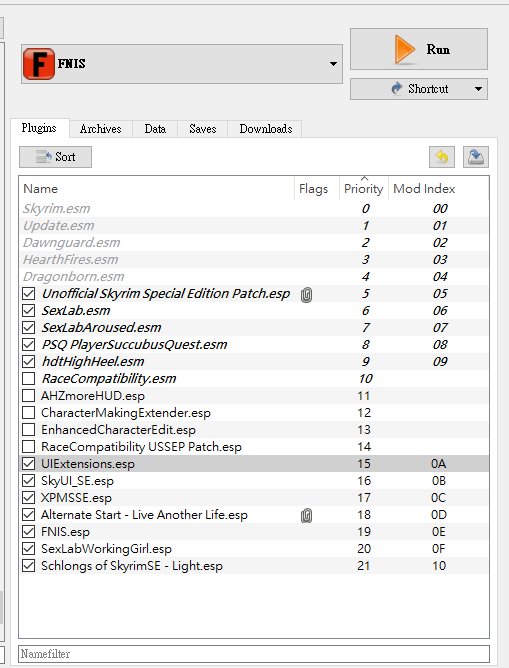The width and height of the screenshot is (509, 668).
Task: Select the FNIS.esp name text
Action: [65, 532]
